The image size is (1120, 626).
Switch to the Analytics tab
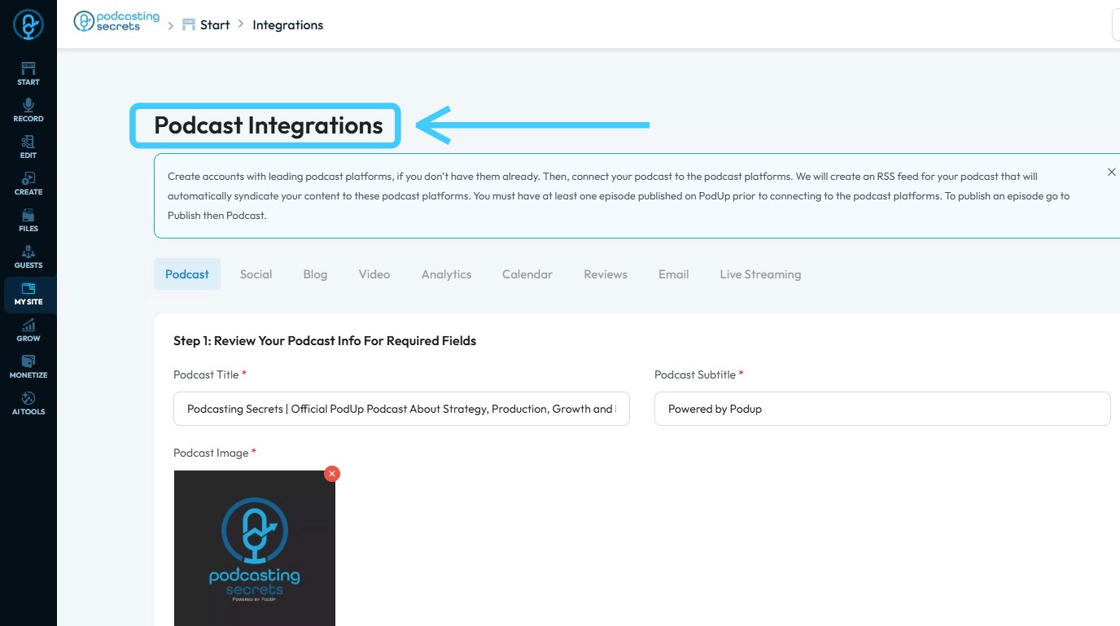[446, 274]
